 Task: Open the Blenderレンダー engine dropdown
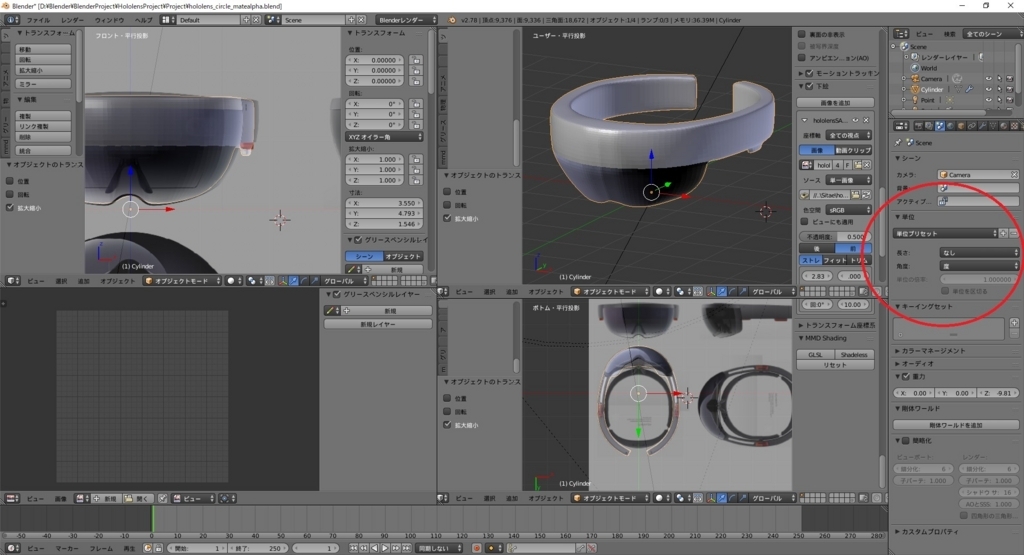coord(405,20)
